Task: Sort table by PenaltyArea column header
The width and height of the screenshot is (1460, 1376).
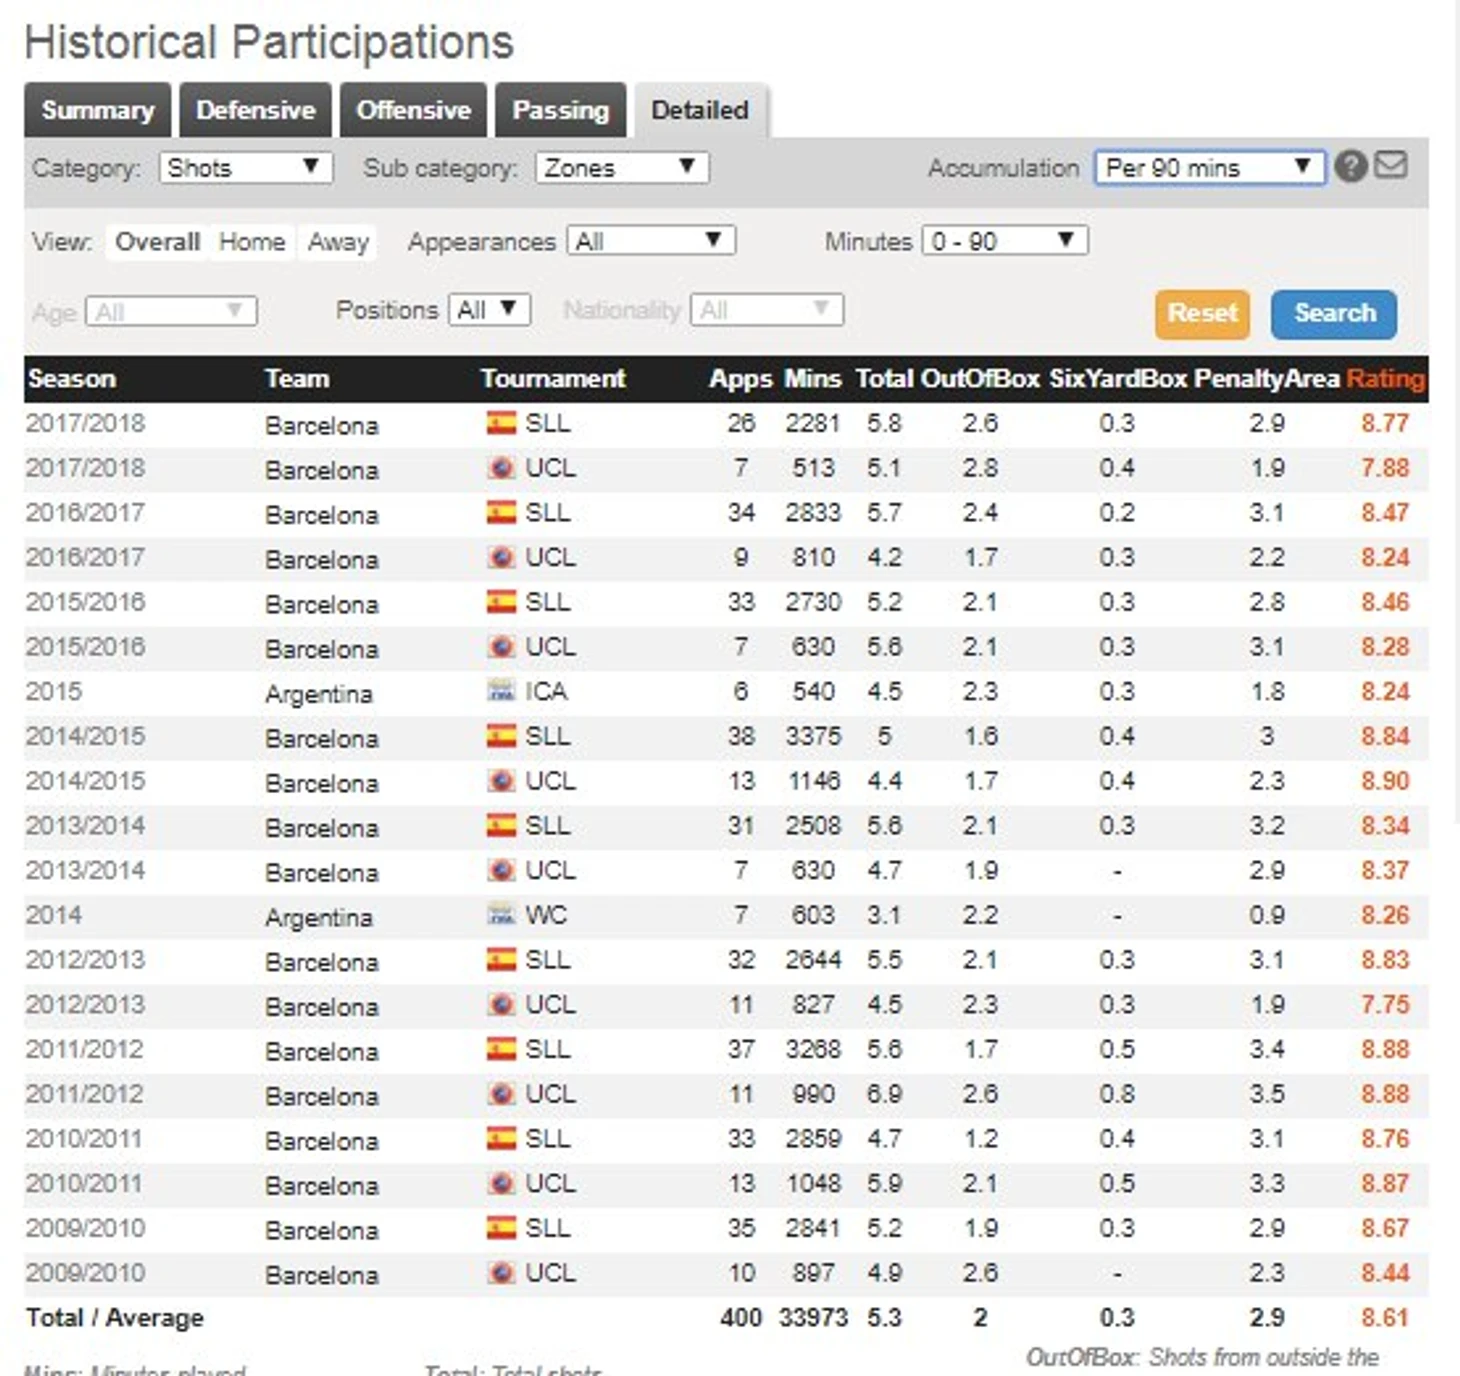Action: tap(1266, 379)
